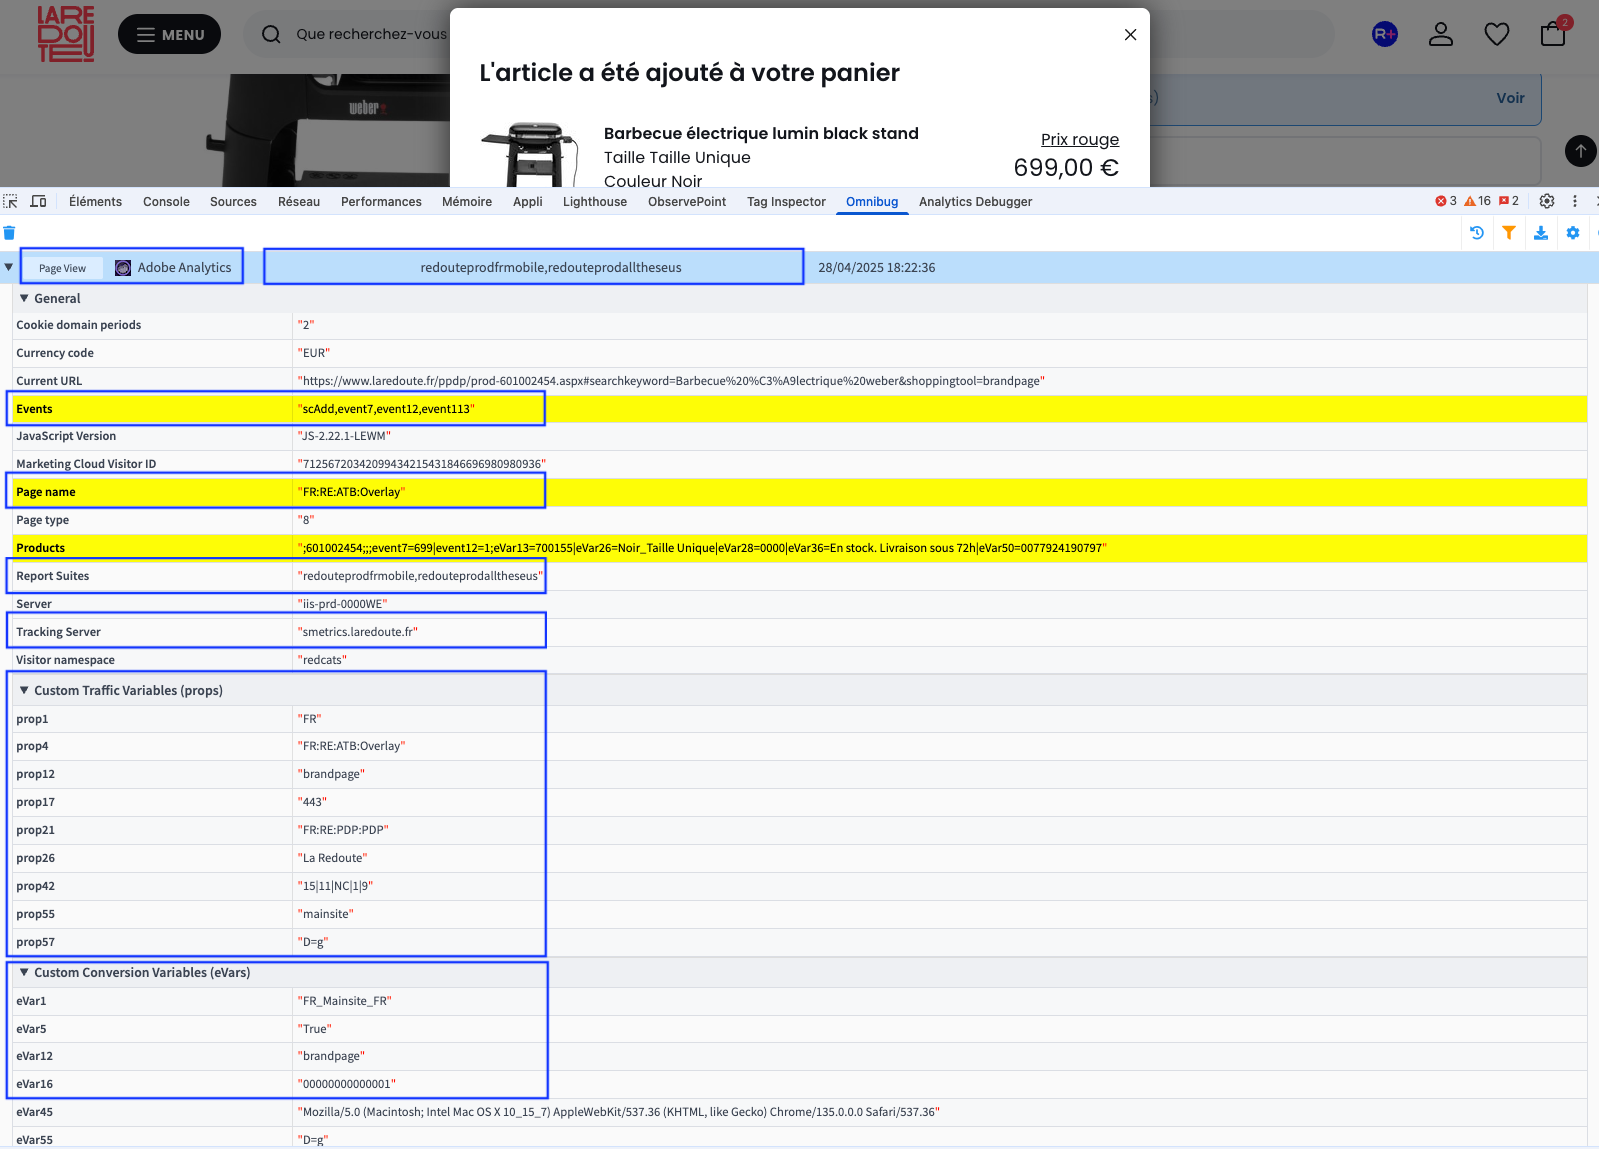Toggle the device toolbar icon
1599x1149 pixels.
[x=39, y=201]
